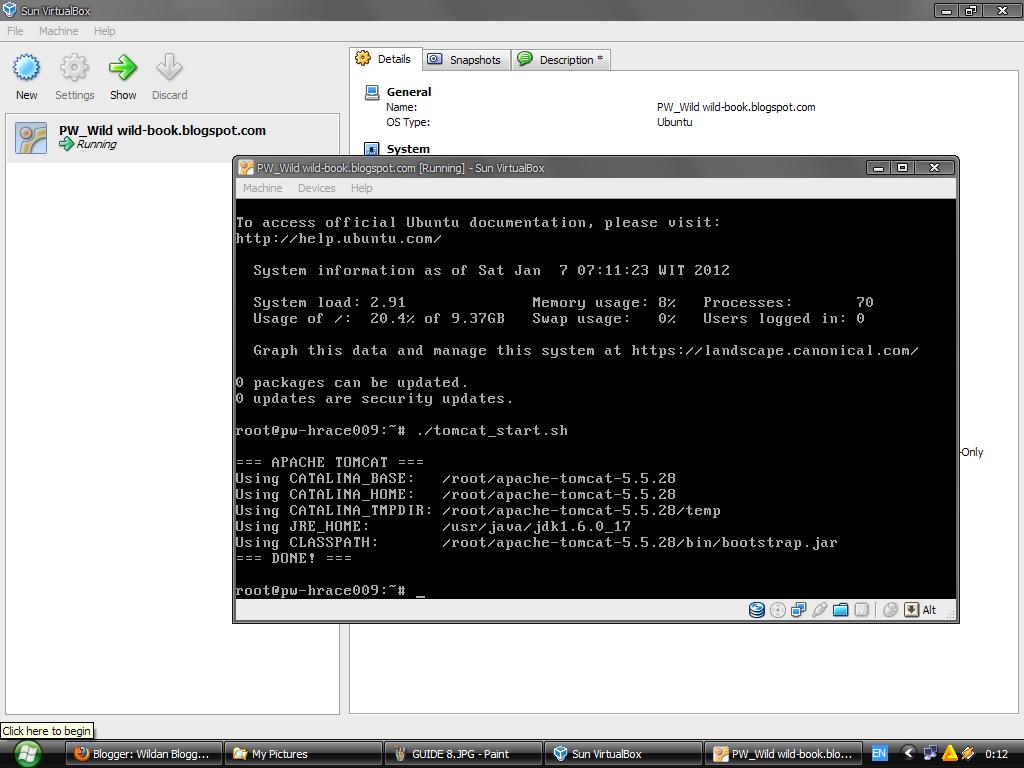
Task: Click the safely remove hardware tray icon
Action: 968,754
